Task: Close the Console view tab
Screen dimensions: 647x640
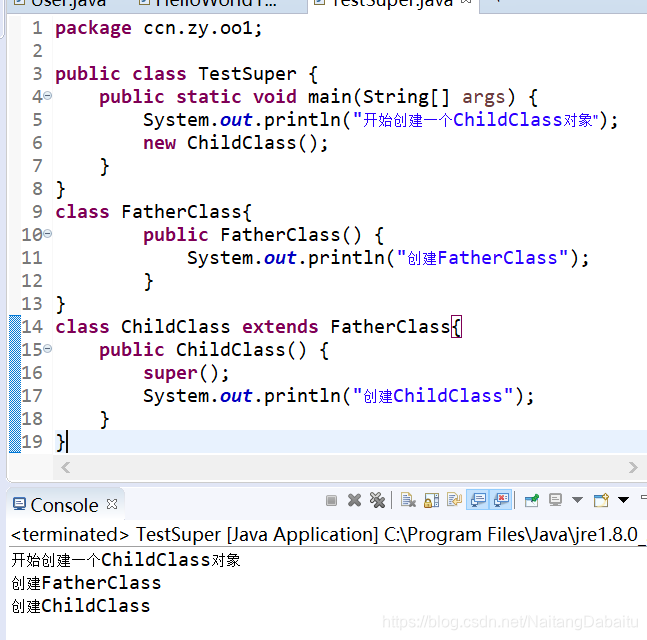Action: click(x=112, y=504)
